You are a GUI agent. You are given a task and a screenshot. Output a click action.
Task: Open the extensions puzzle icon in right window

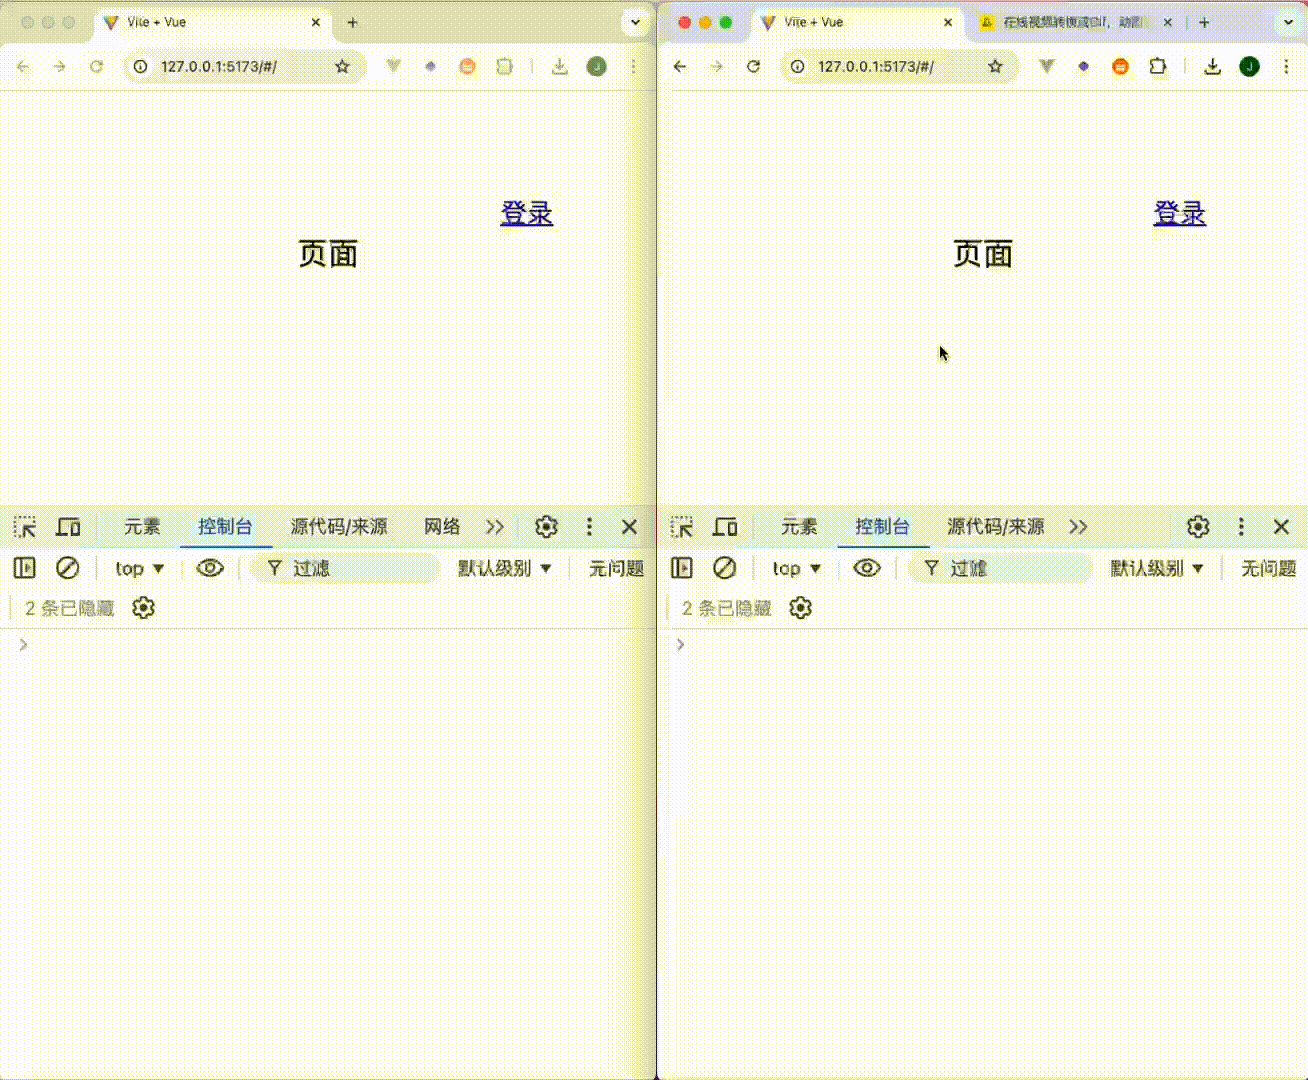1157,66
